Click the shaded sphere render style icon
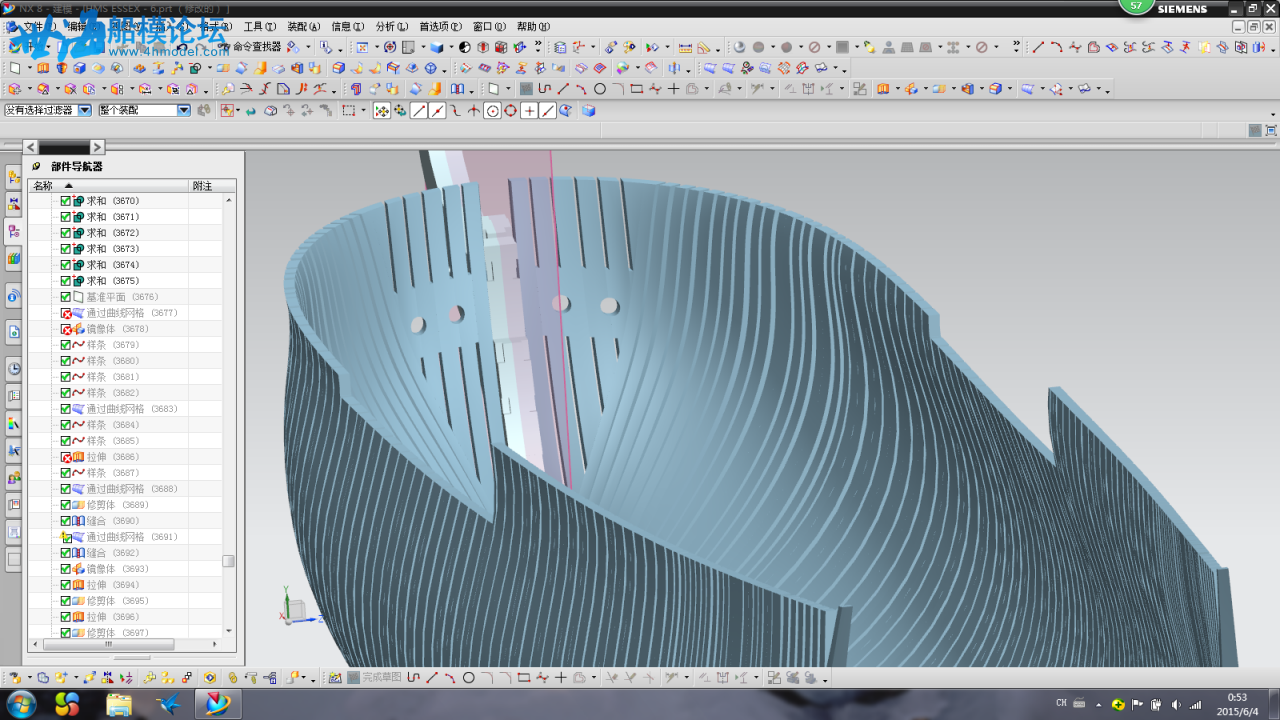This screenshot has height=720, width=1280. 739,47
